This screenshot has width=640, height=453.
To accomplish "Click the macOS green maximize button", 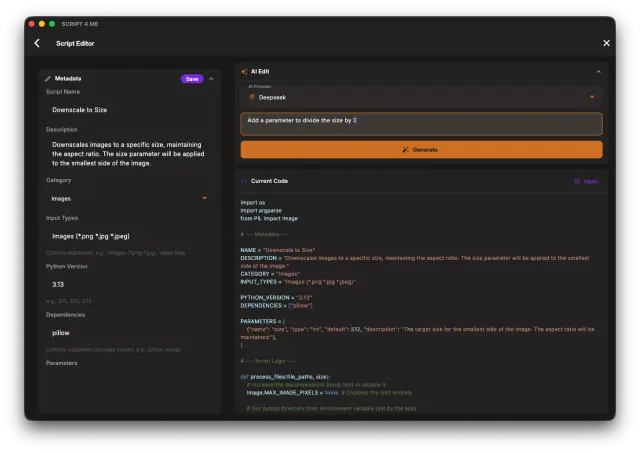I will click(x=52, y=24).
